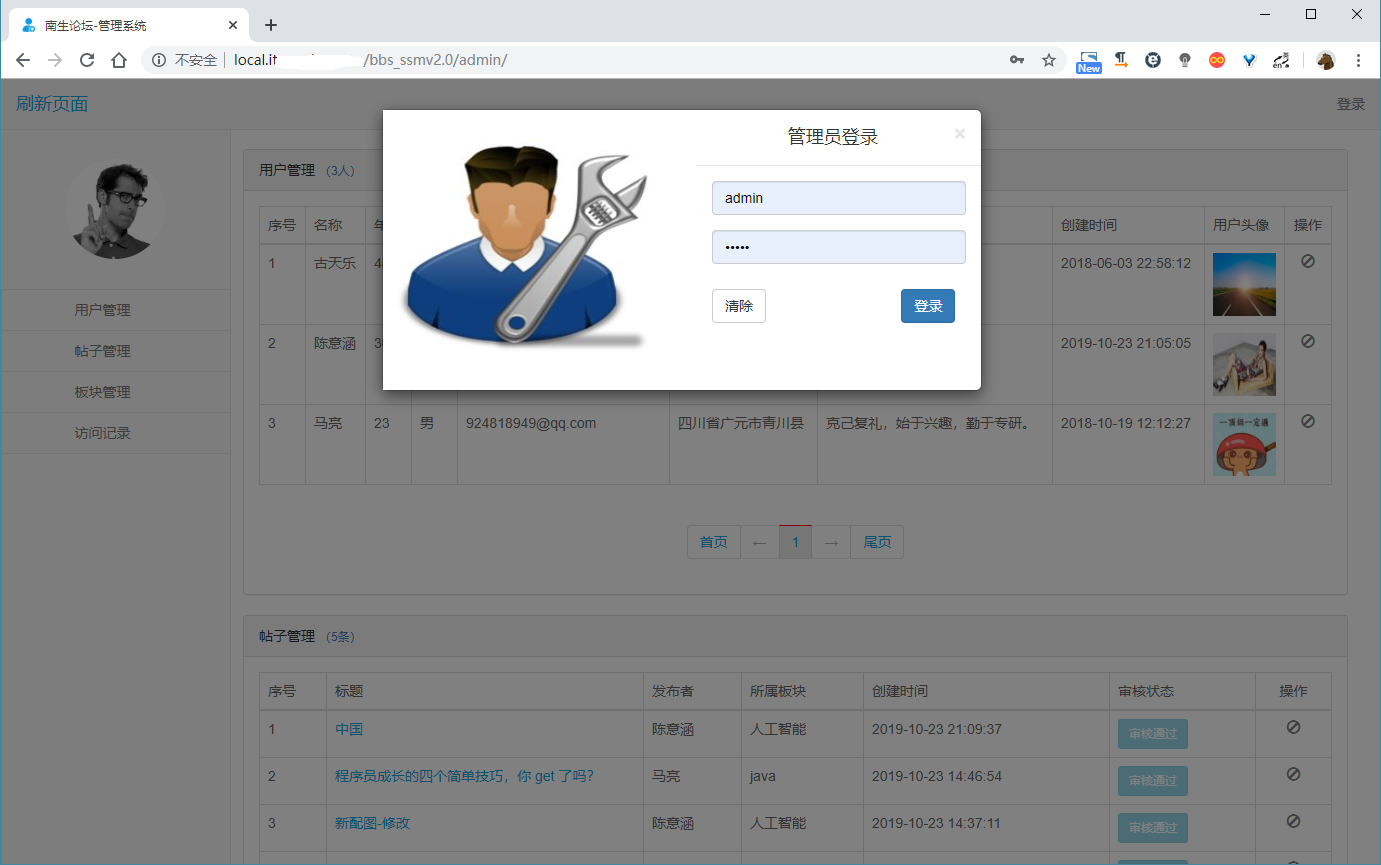The width and height of the screenshot is (1381, 865).
Task: Click the 清除 button
Action: pos(739,306)
